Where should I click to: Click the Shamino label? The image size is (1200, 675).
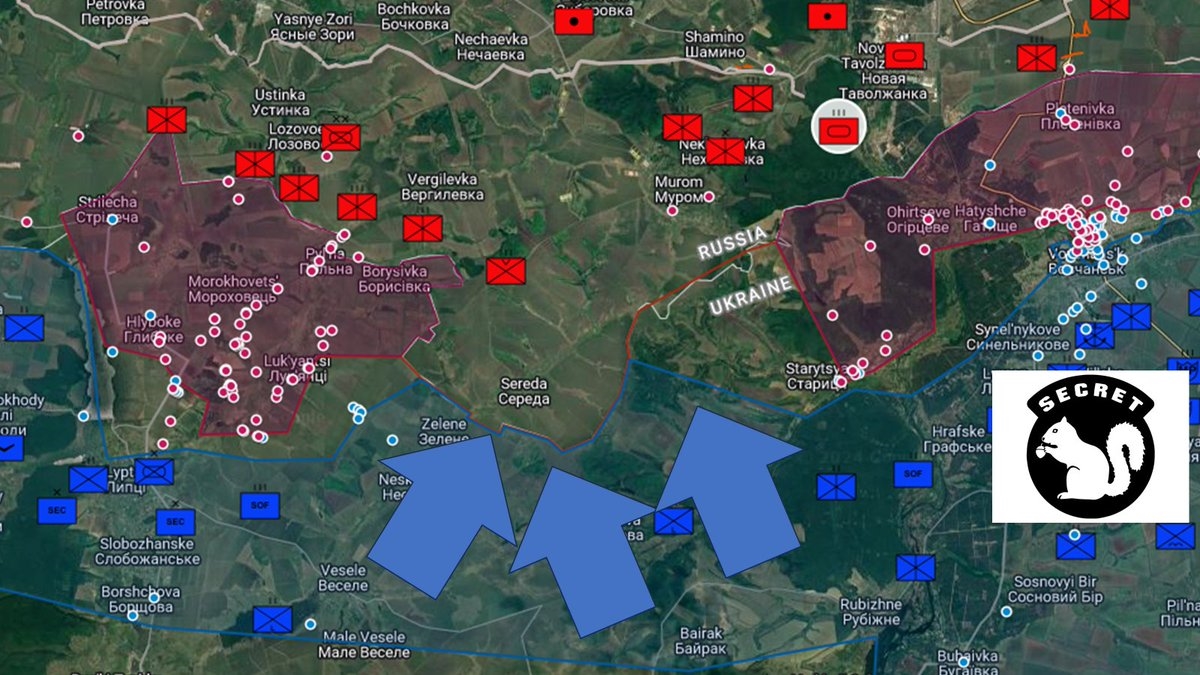[x=715, y=44]
